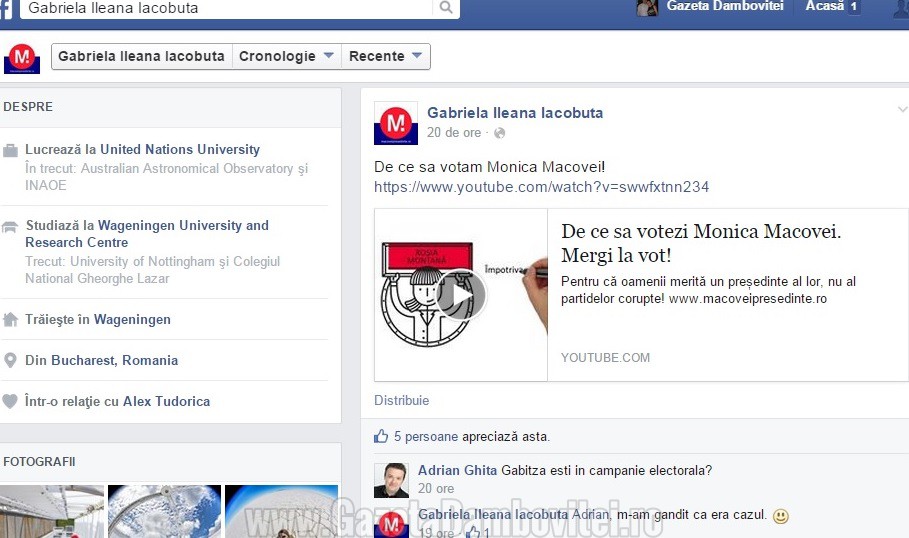This screenshot has height=538, width=909.
Task: Open Wageningen University and Research Centre link
Action: tap(147, 234)
